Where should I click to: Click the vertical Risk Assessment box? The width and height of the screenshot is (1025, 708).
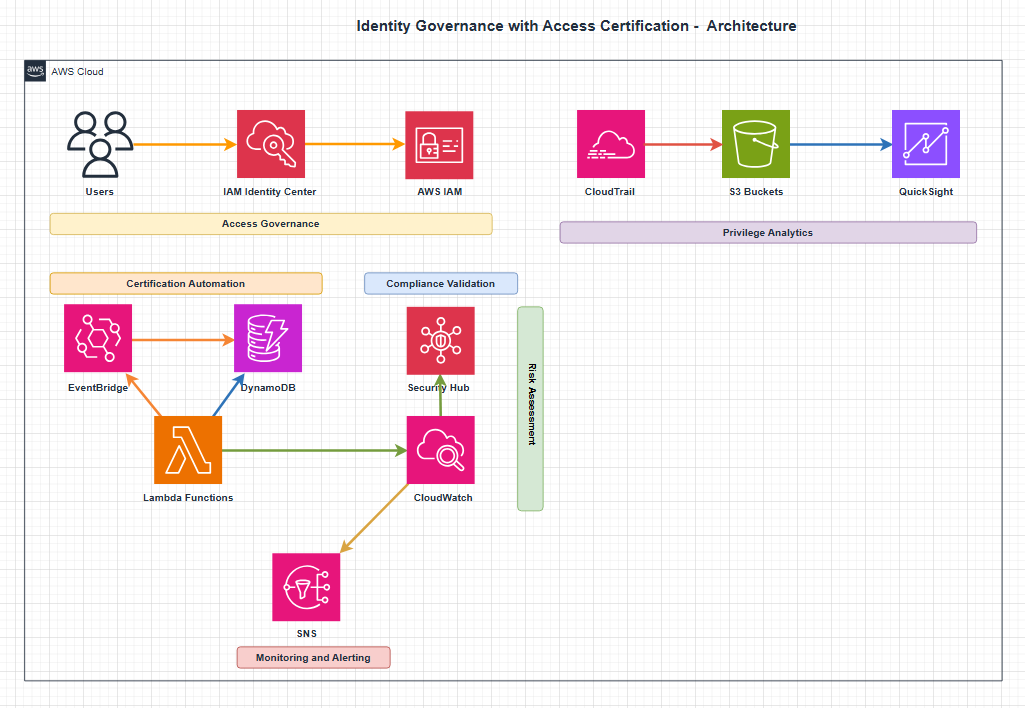click(x=530, y=409)
